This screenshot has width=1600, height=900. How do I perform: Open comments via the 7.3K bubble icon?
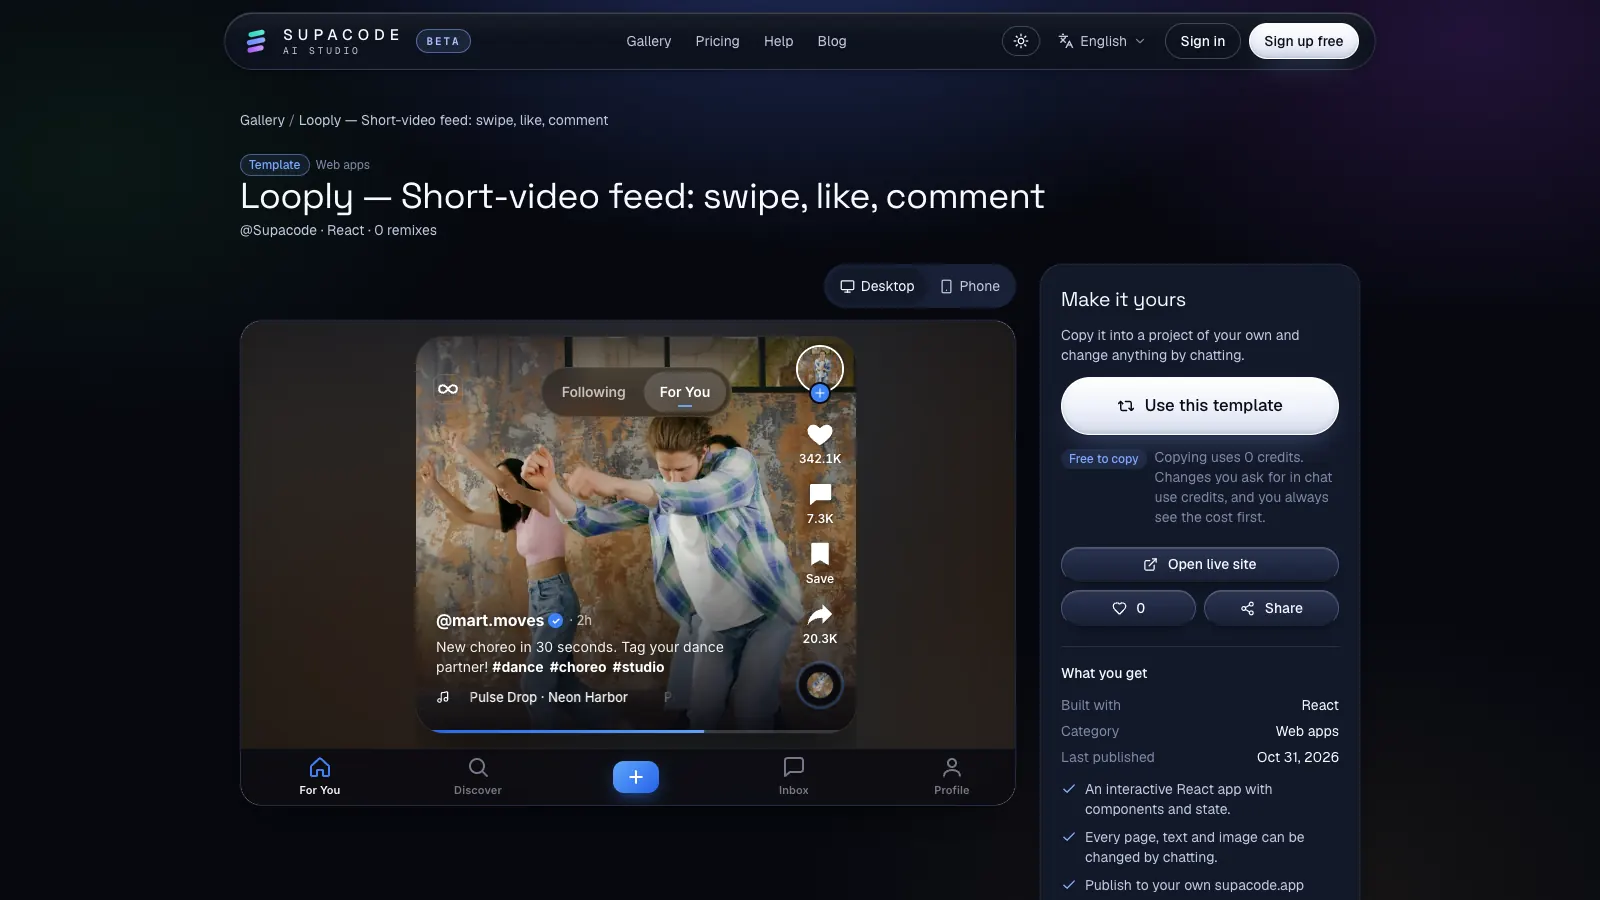pos(820,495)
